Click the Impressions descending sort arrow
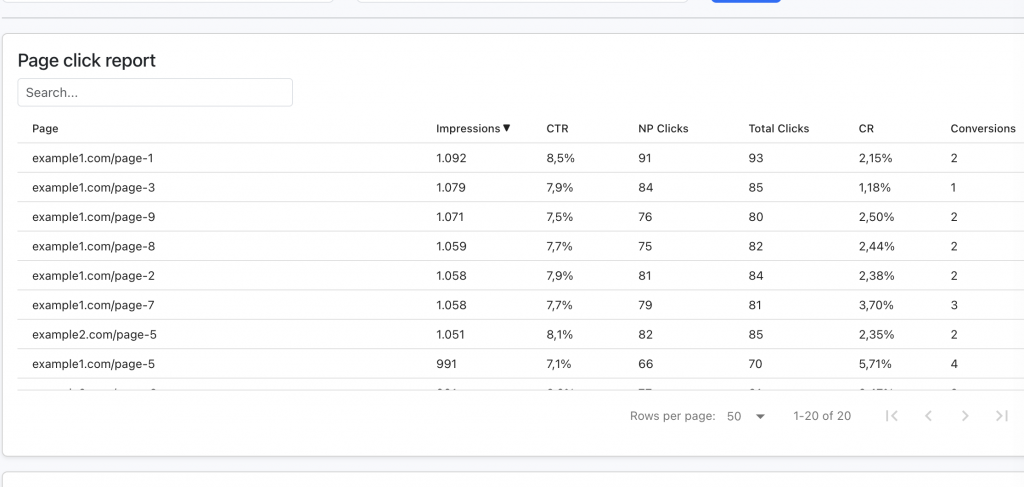Image resolution: width=1024 pixels, height=487 pixels. (507, 128)
